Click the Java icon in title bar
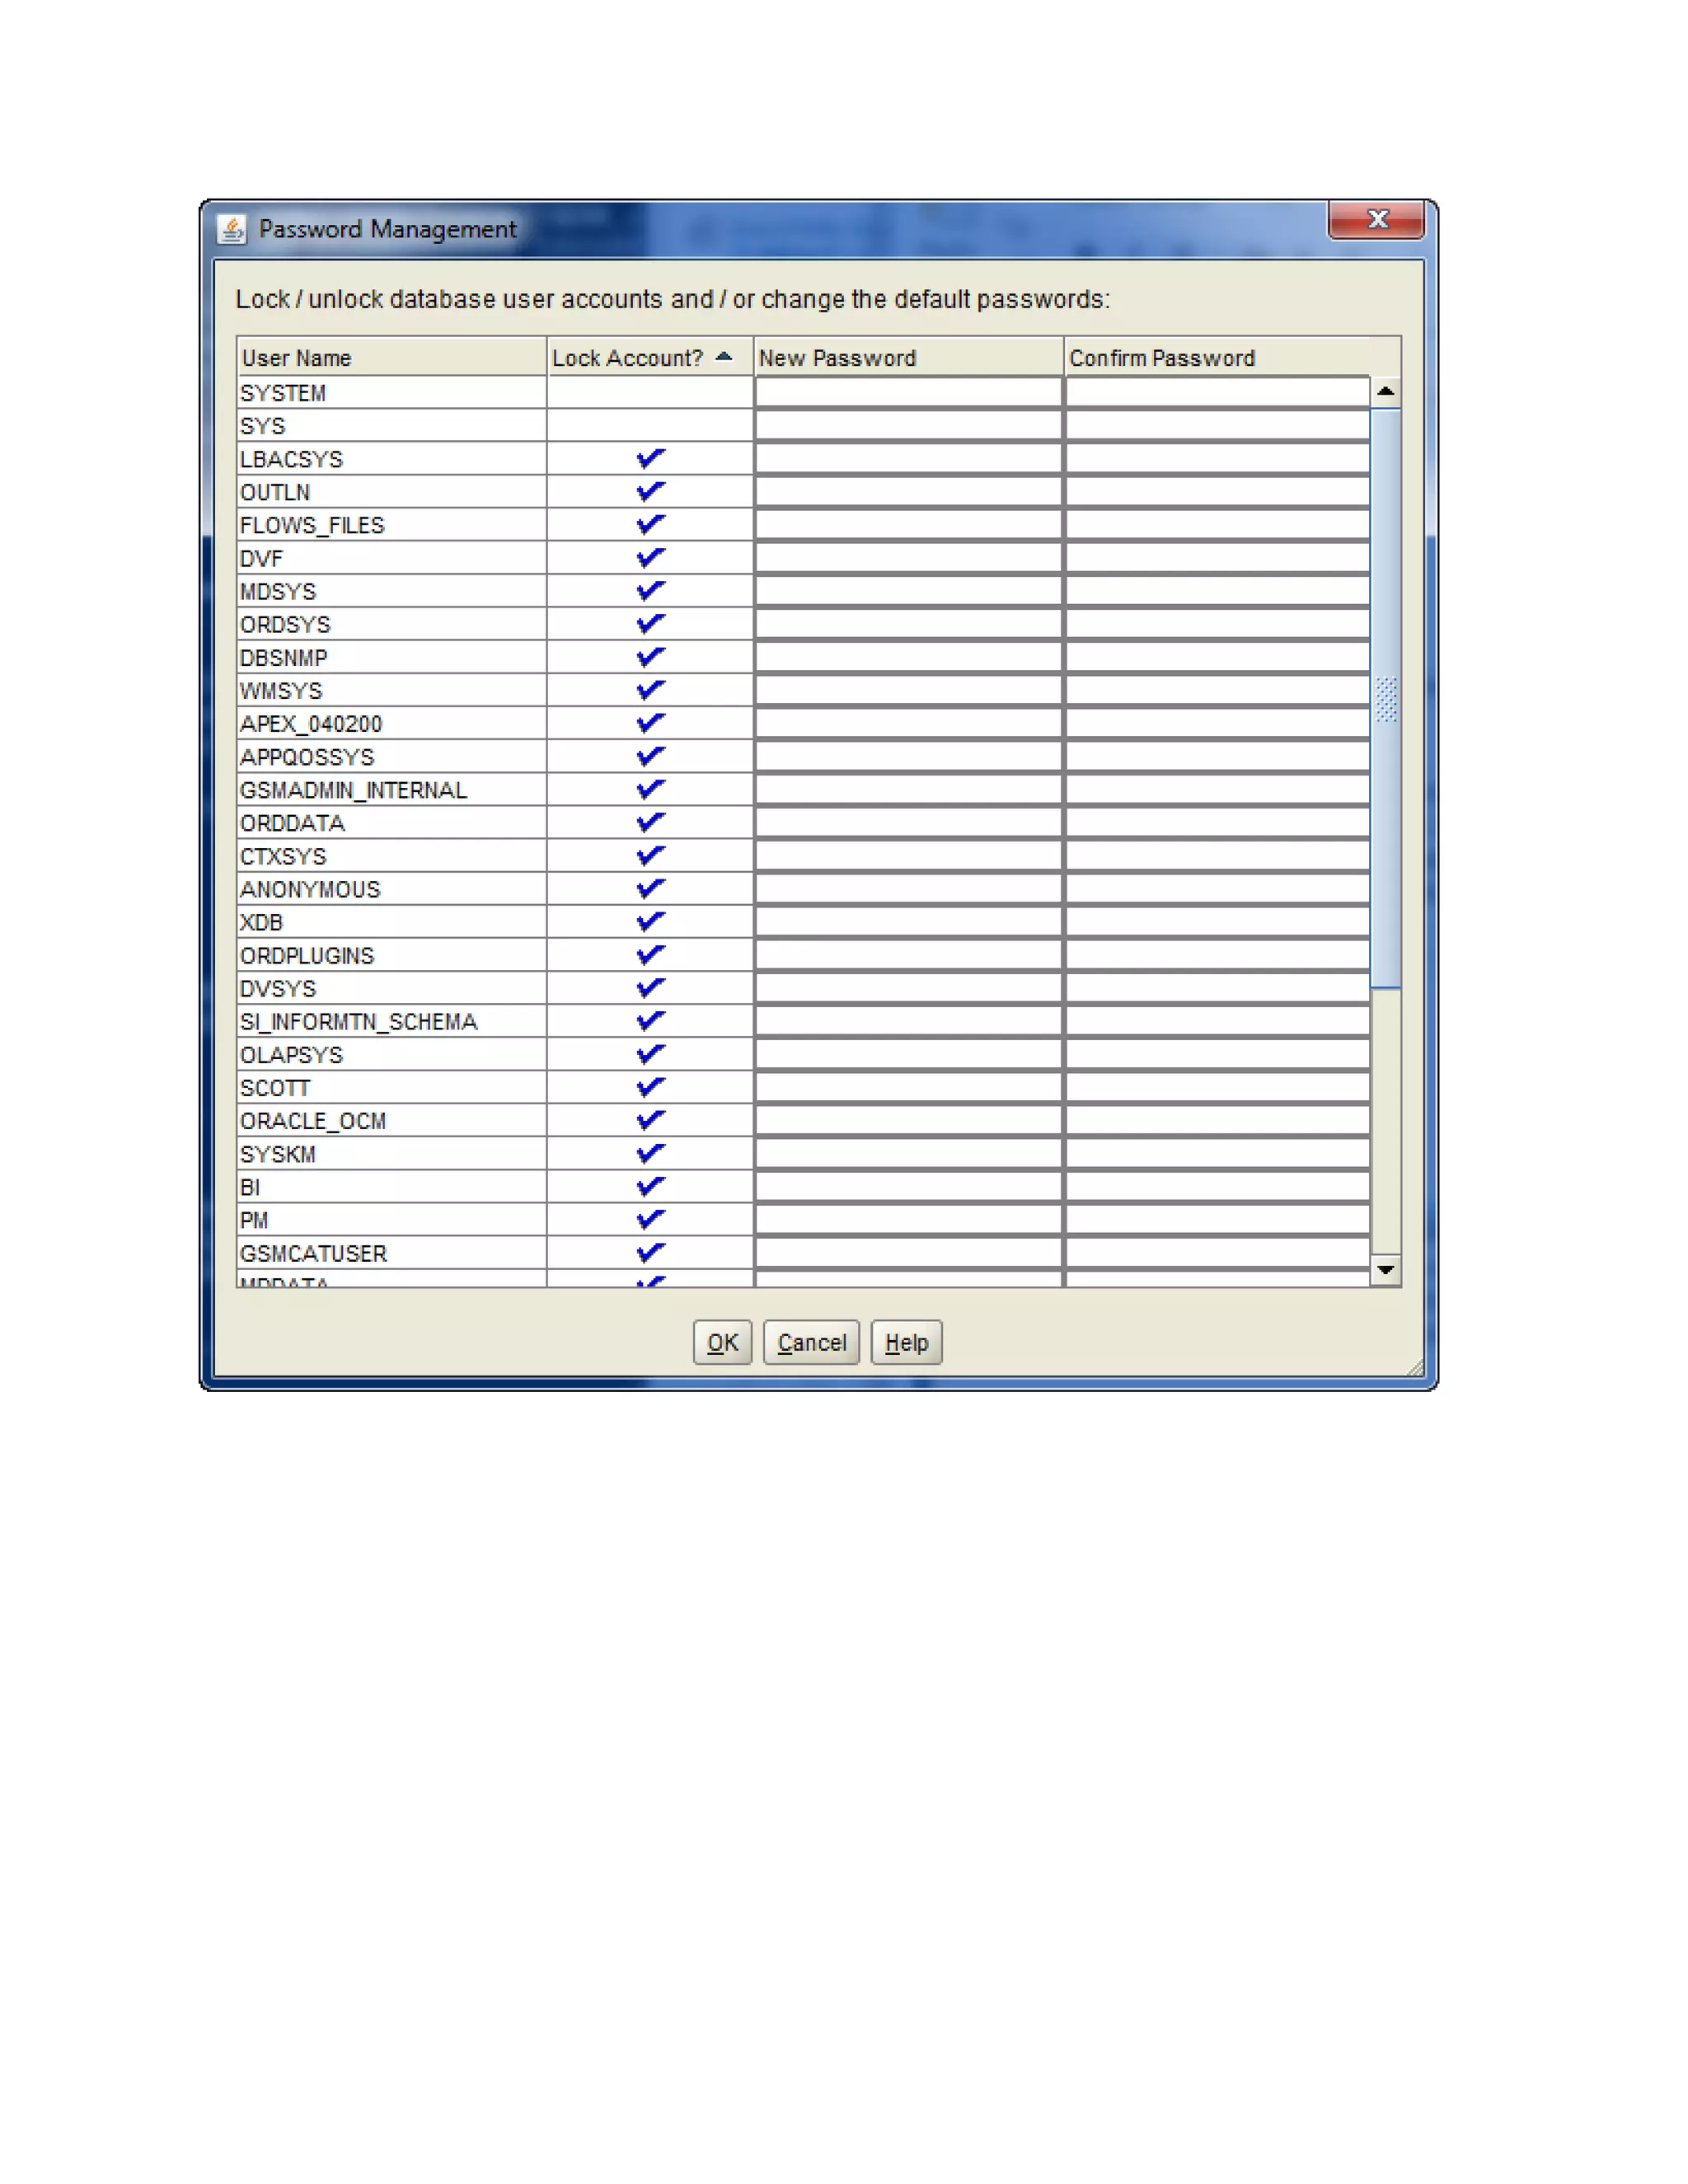Screen dimensions: 1688x2184 [x=232, y=229]
